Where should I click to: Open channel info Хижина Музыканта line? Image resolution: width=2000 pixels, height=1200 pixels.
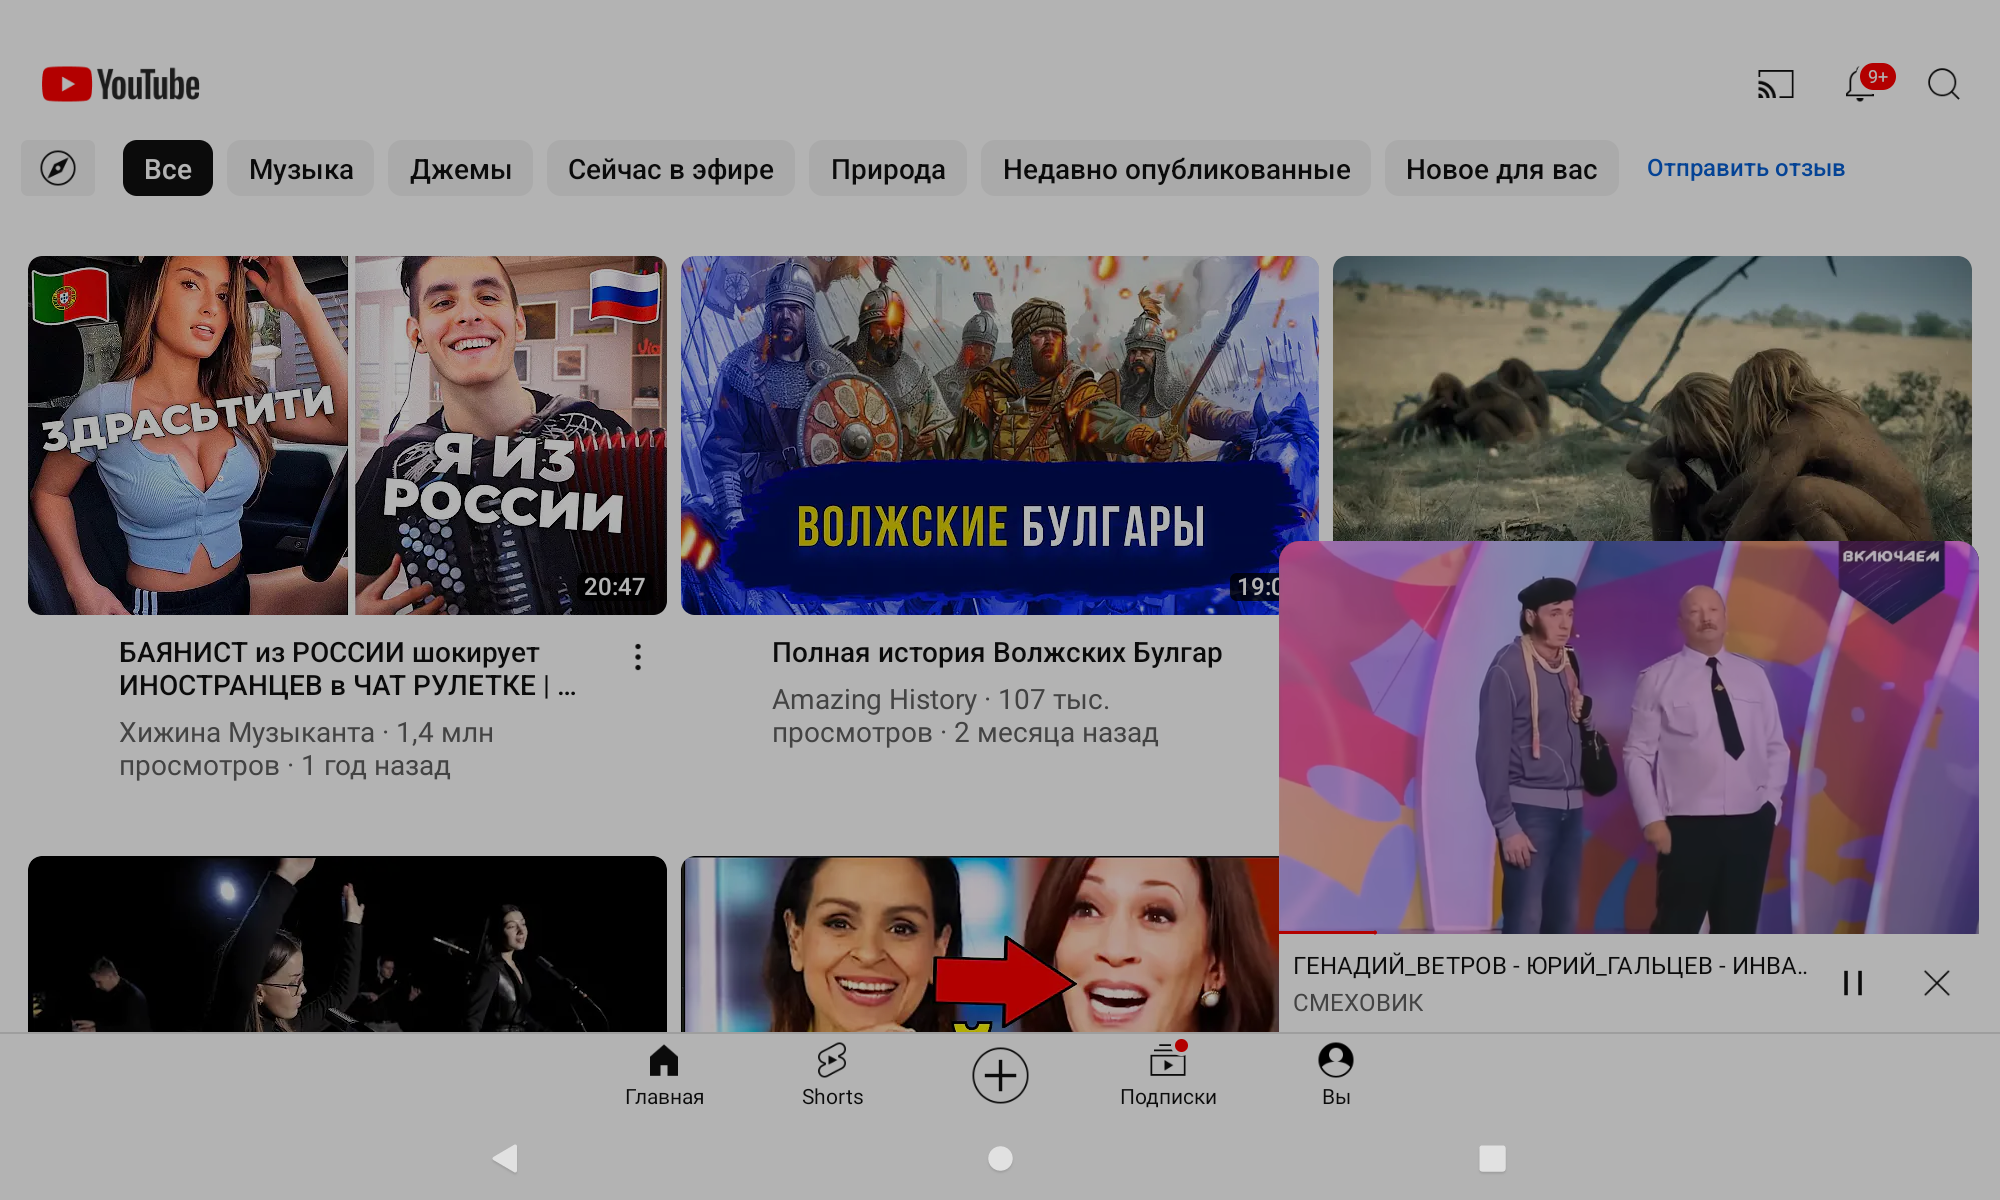tap(306, 749)
